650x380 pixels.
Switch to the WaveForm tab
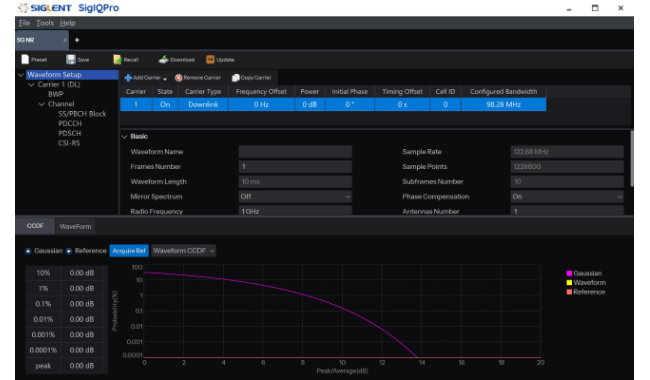(75, 226)
